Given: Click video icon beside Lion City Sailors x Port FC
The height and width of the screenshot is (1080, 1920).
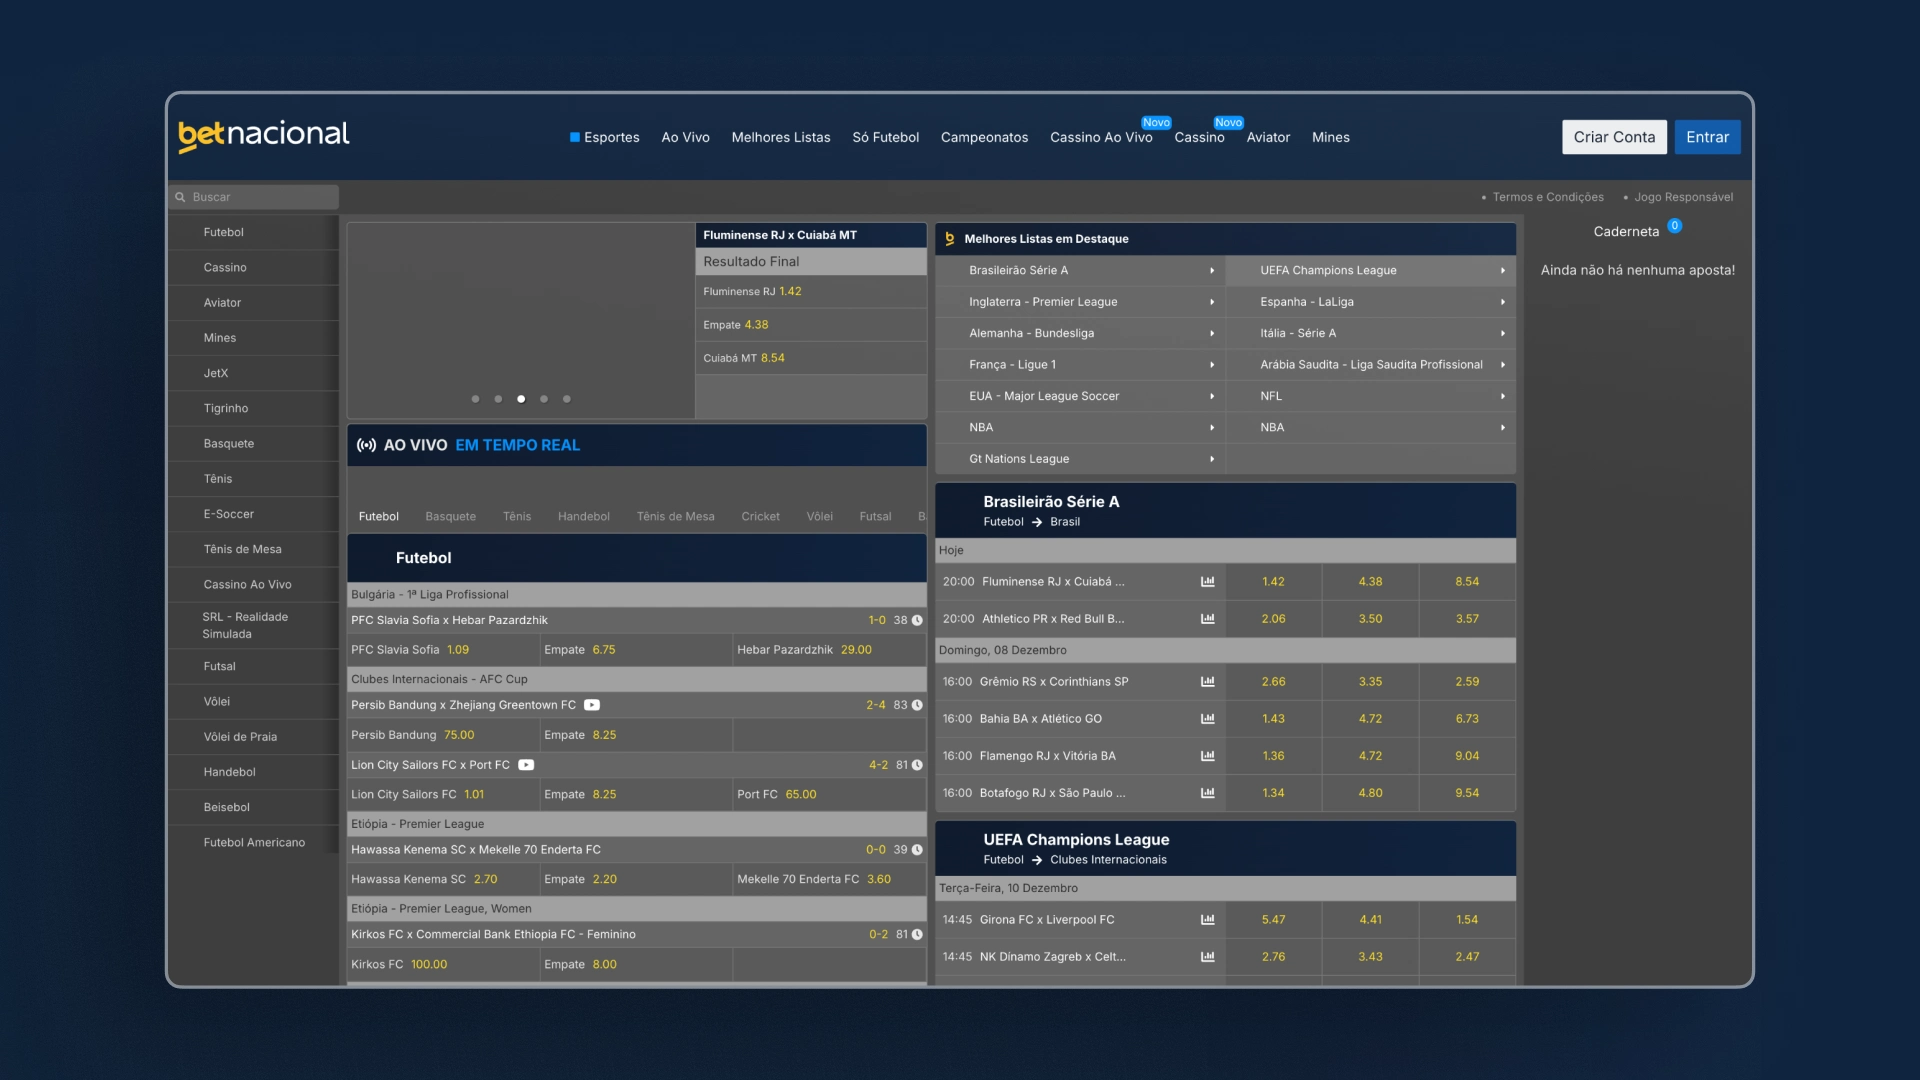Looking at the screenshot, I should [x=526, y=765].
